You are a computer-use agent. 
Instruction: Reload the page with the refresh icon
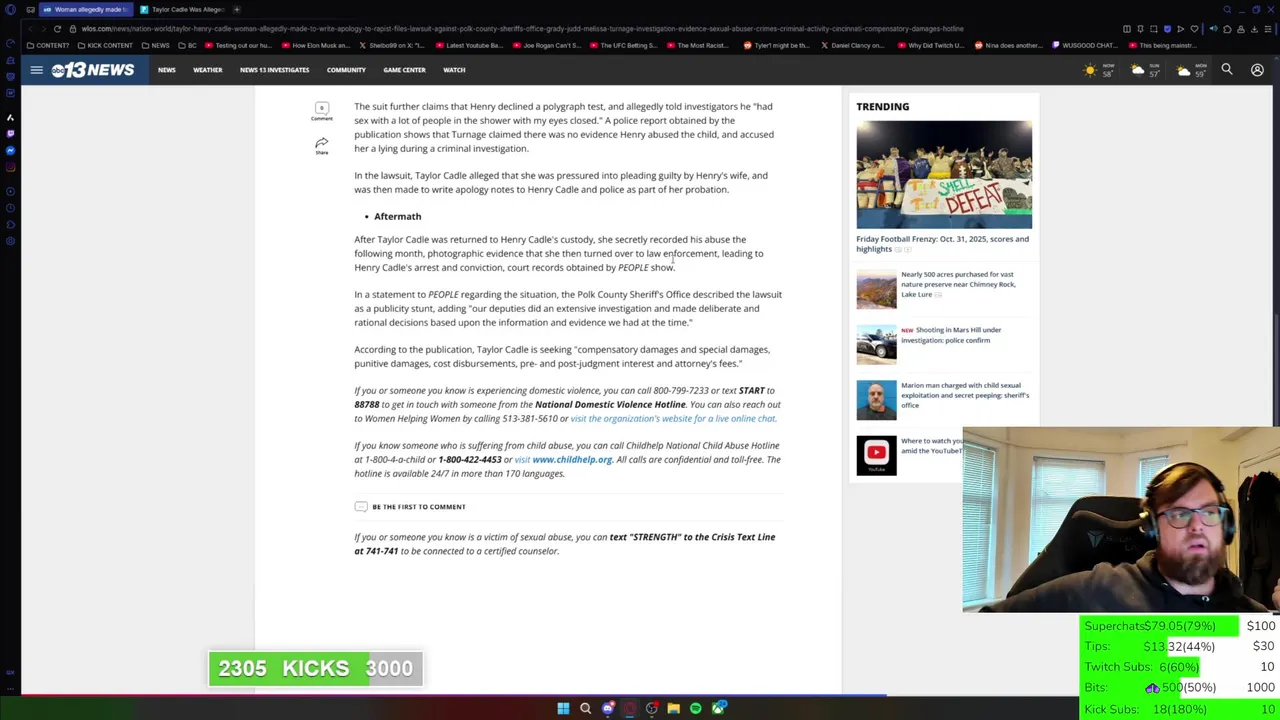pos(57,28)
